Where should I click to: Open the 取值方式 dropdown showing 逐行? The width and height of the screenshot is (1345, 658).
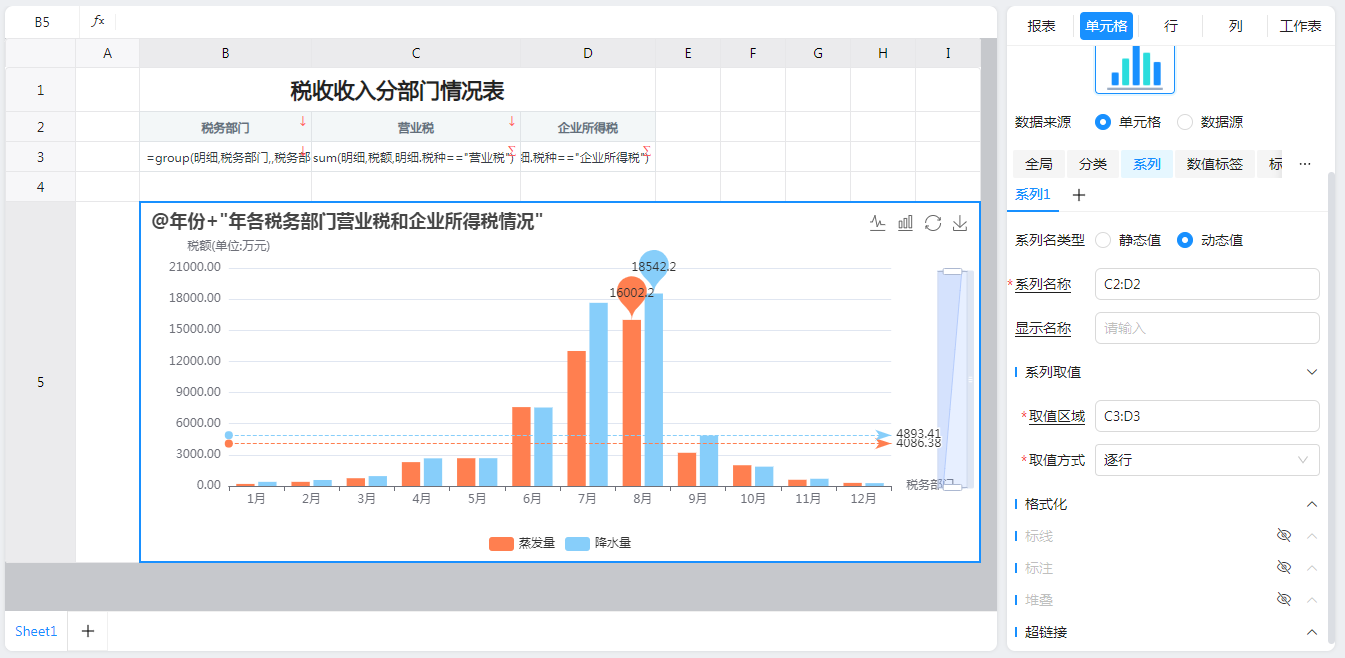1207,460
